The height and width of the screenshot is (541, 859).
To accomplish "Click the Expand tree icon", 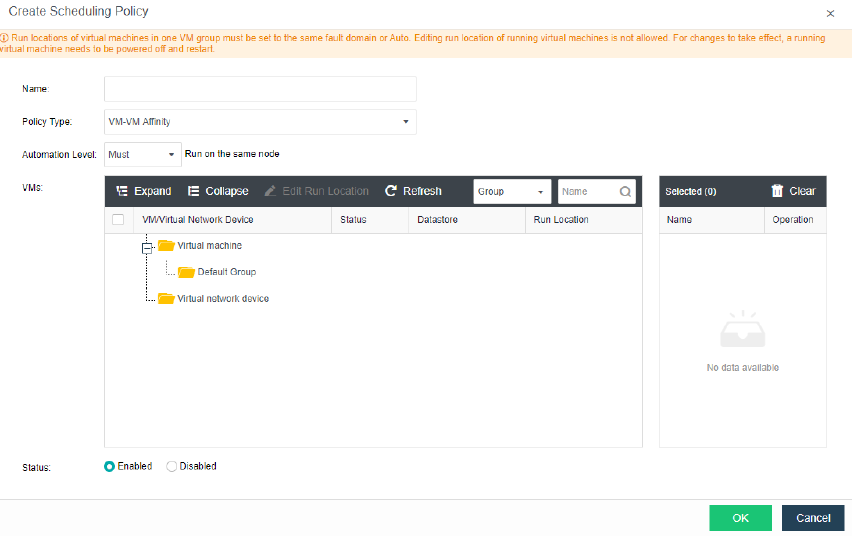I will (121, 191).
